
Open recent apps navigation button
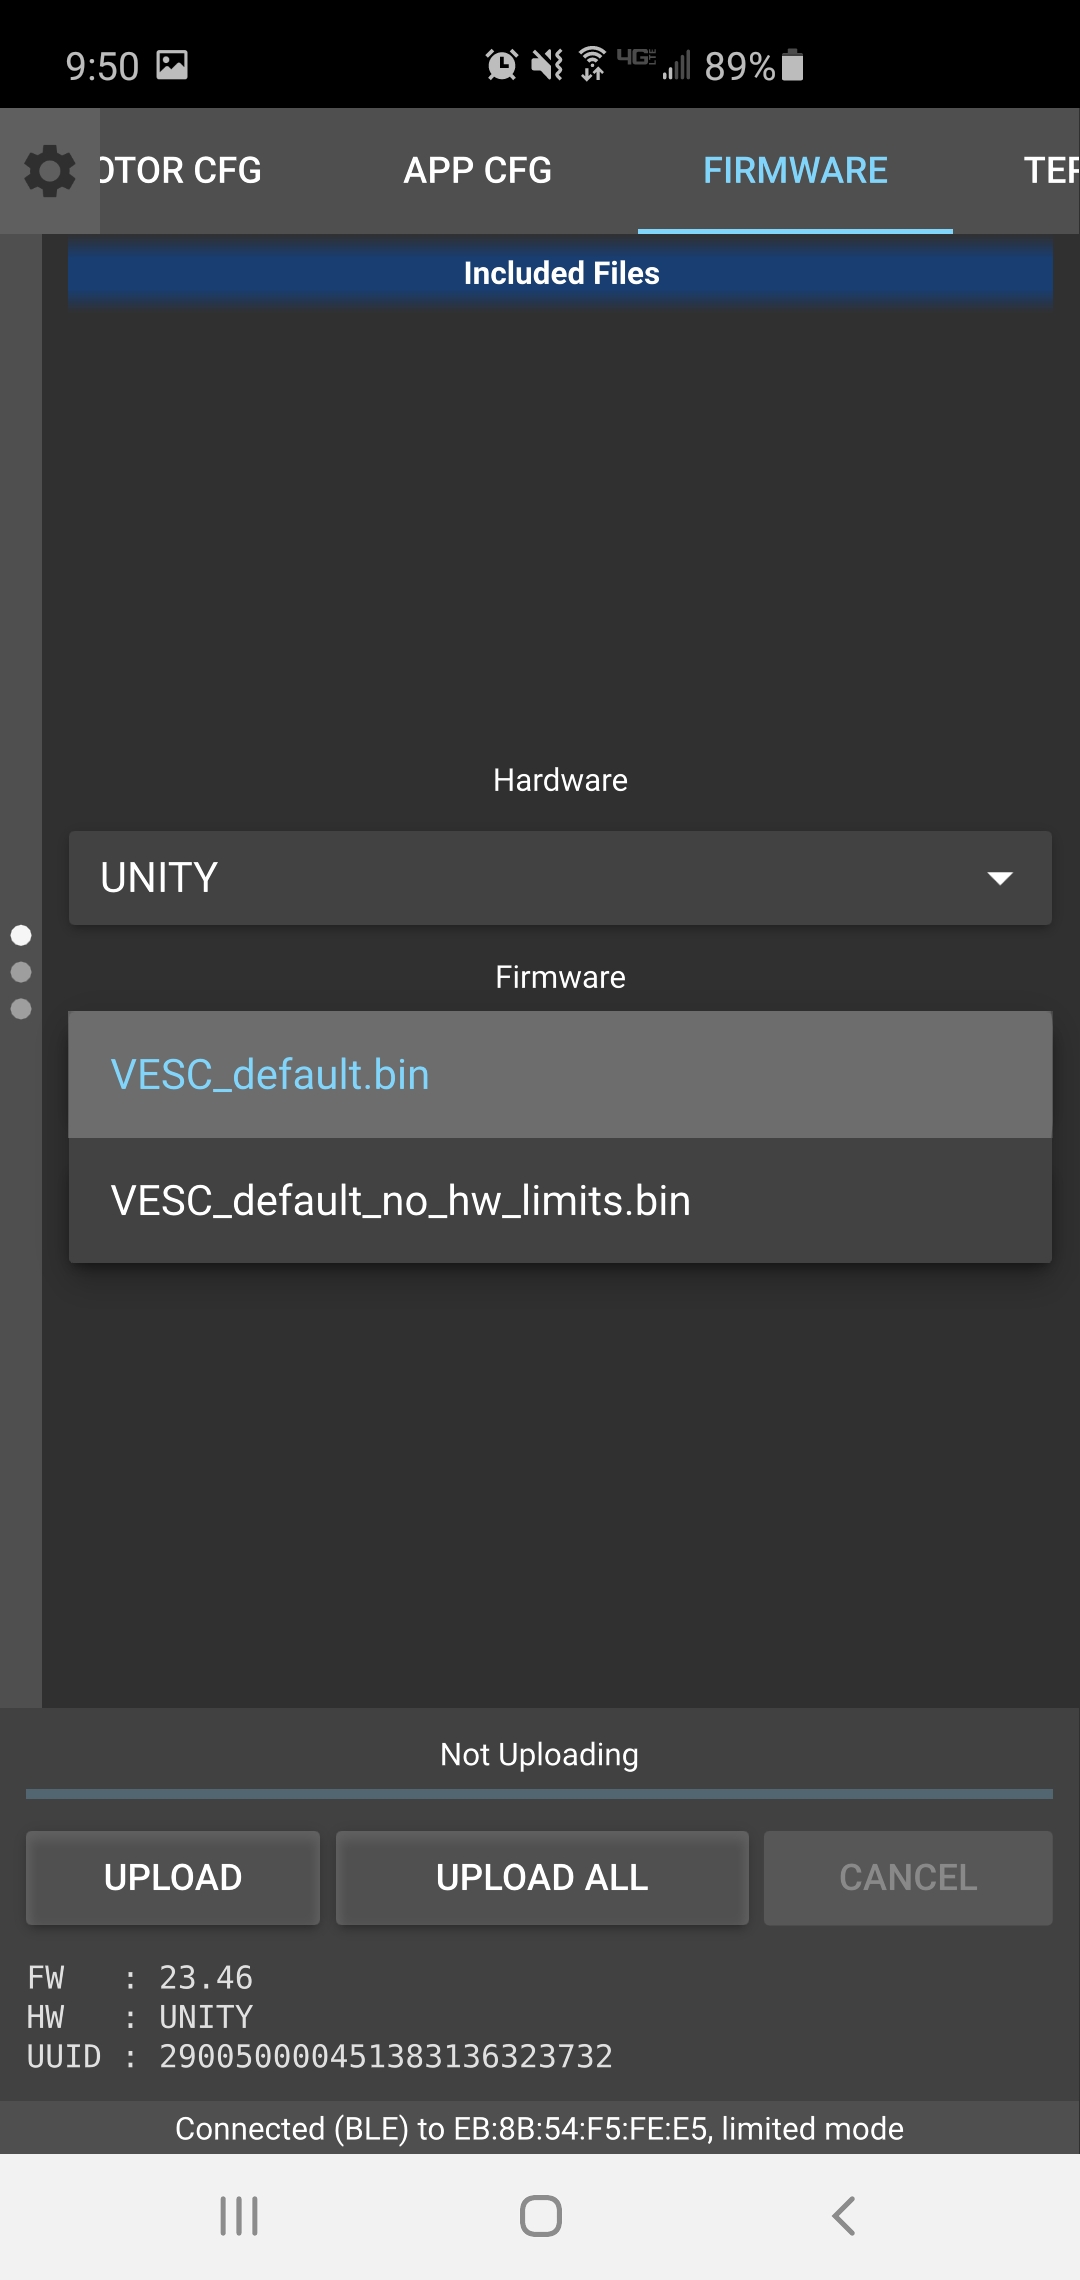coord(239,2216)
